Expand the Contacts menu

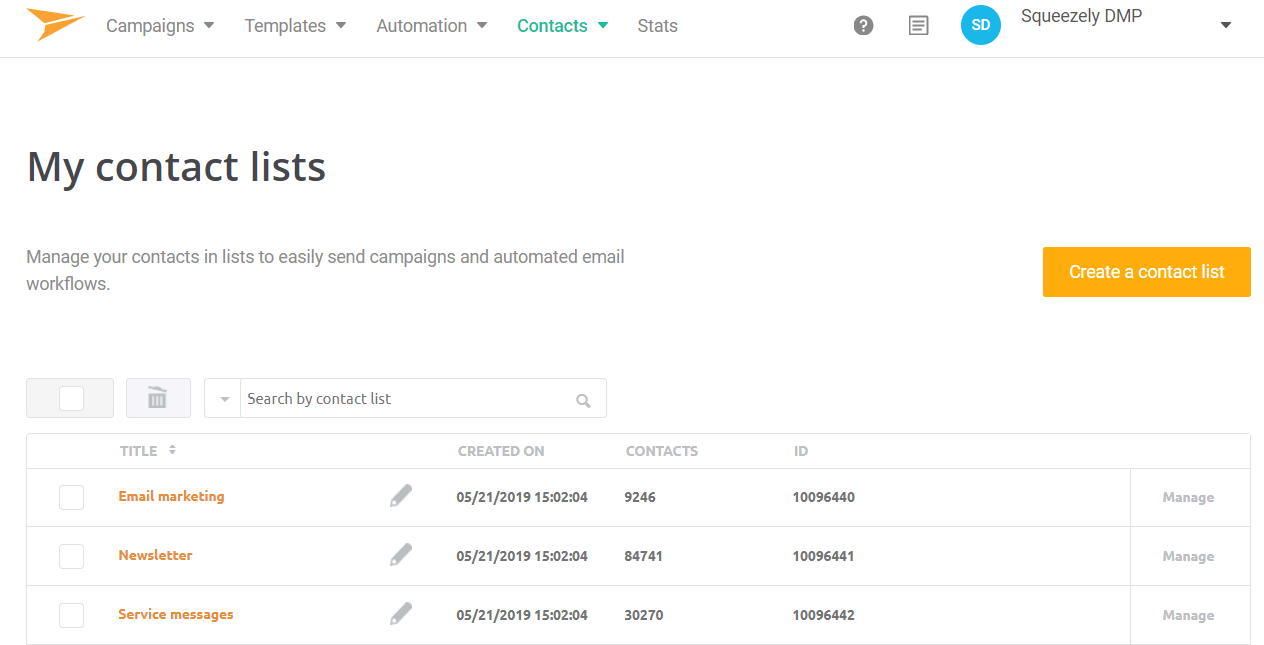pos(563,26)
